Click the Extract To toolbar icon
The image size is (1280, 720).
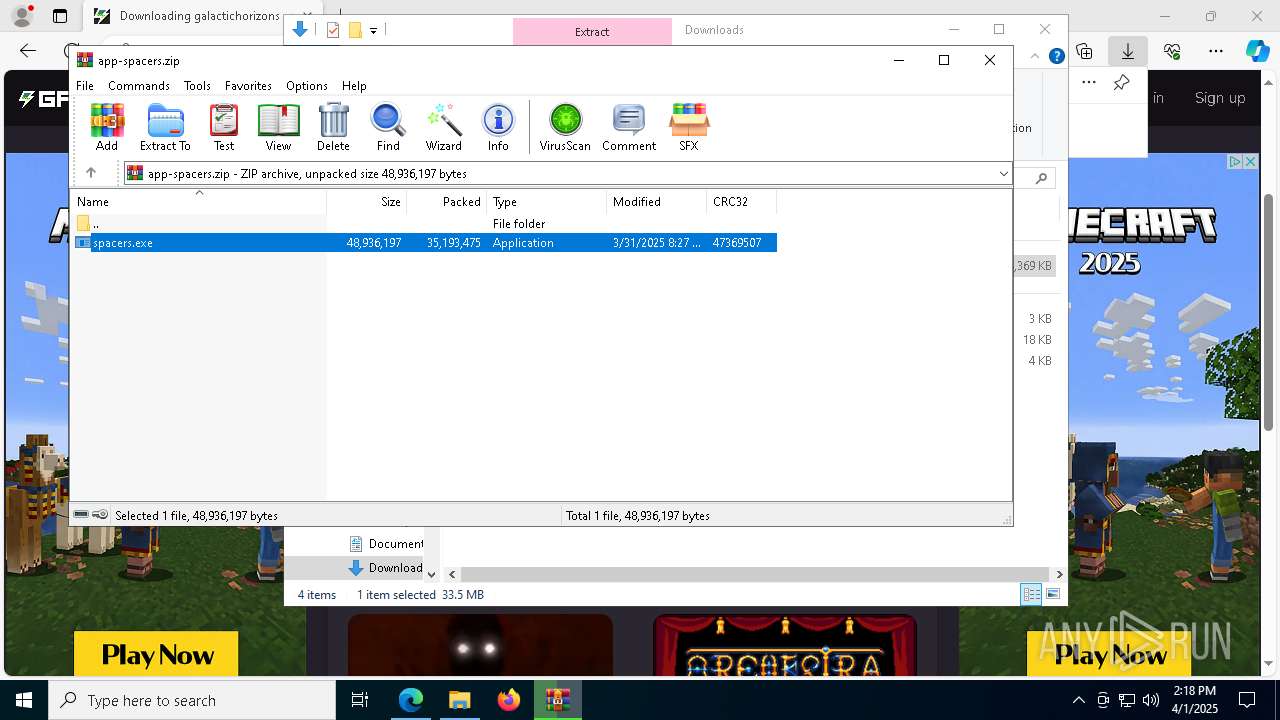coord(165,127)
